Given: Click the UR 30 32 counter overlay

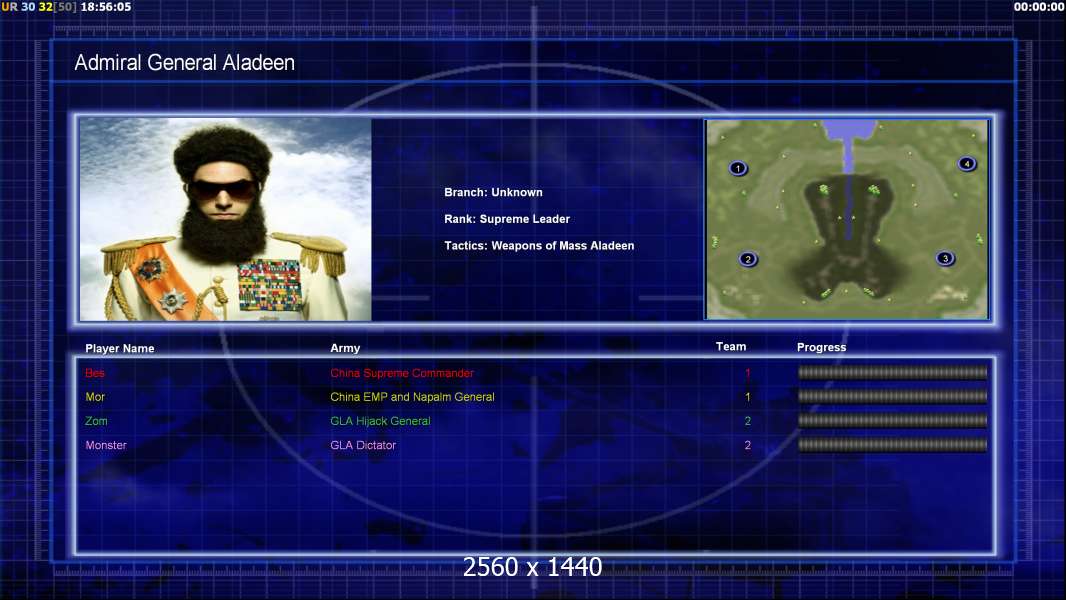Looking at the screenshot, I should [x=39, y=7].
